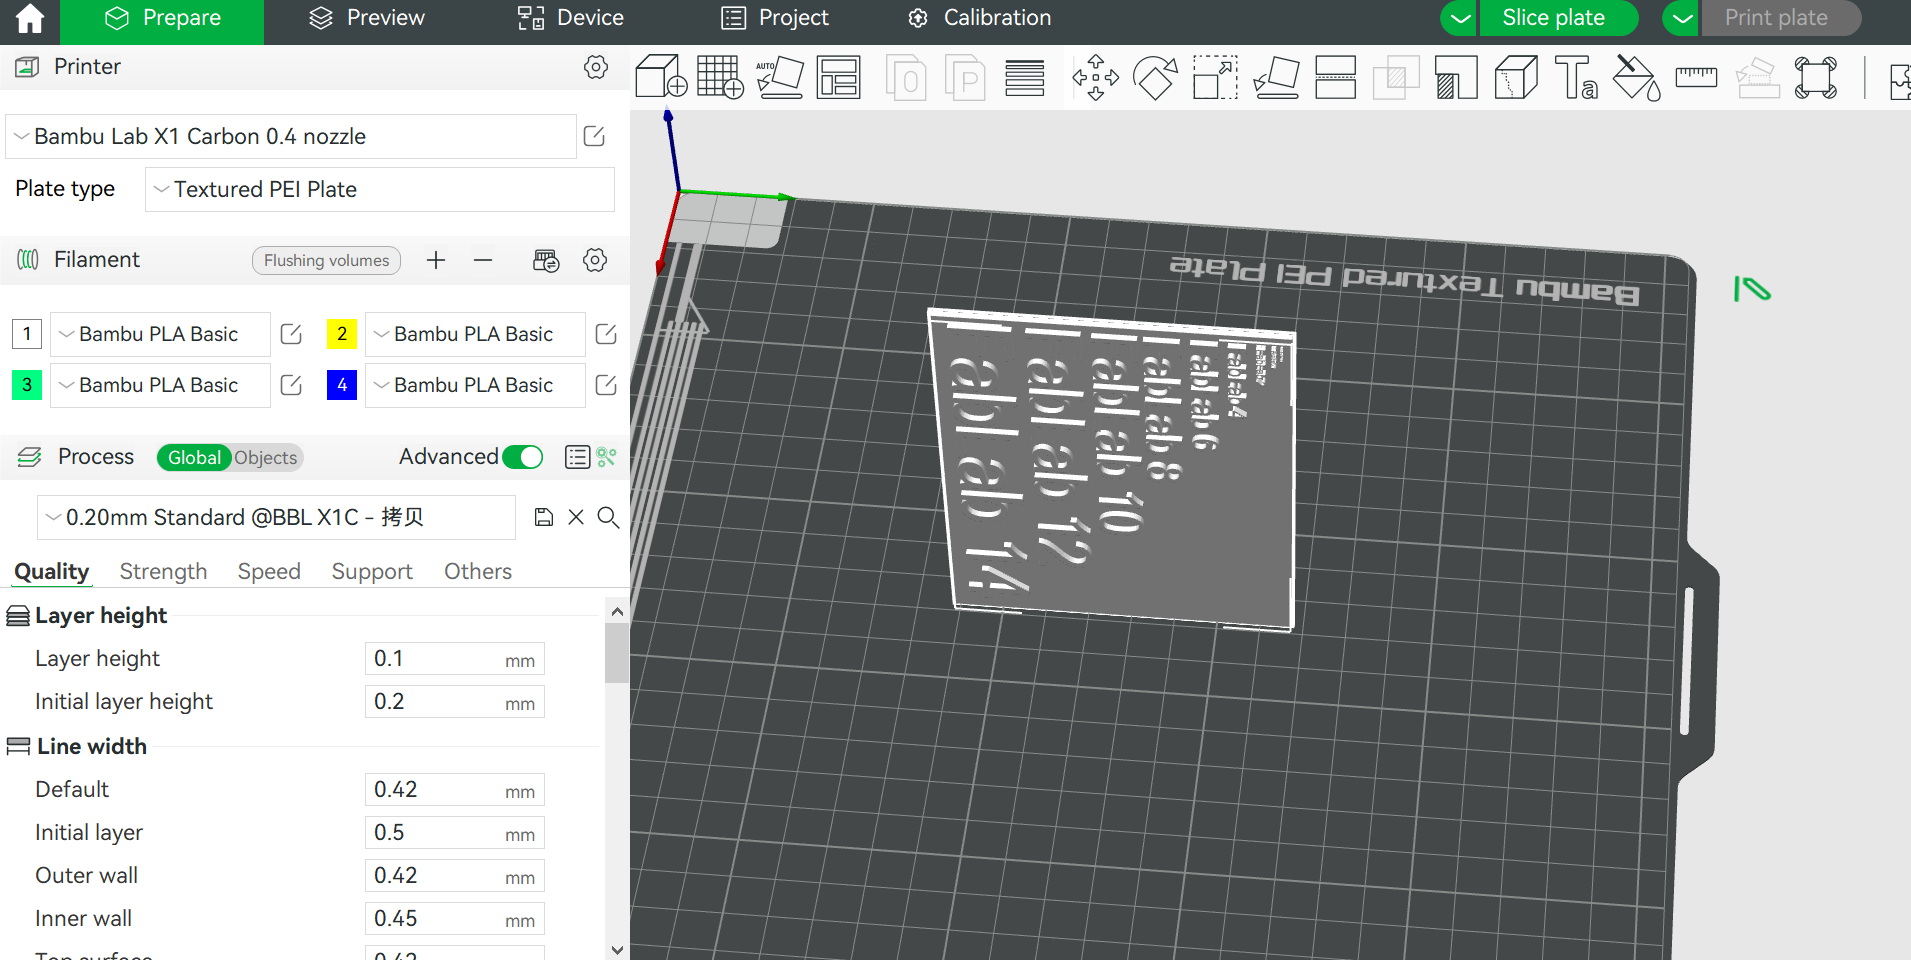Click the Add plate grid icon
Screen dimensions: 1911x960
coord(720,77)
